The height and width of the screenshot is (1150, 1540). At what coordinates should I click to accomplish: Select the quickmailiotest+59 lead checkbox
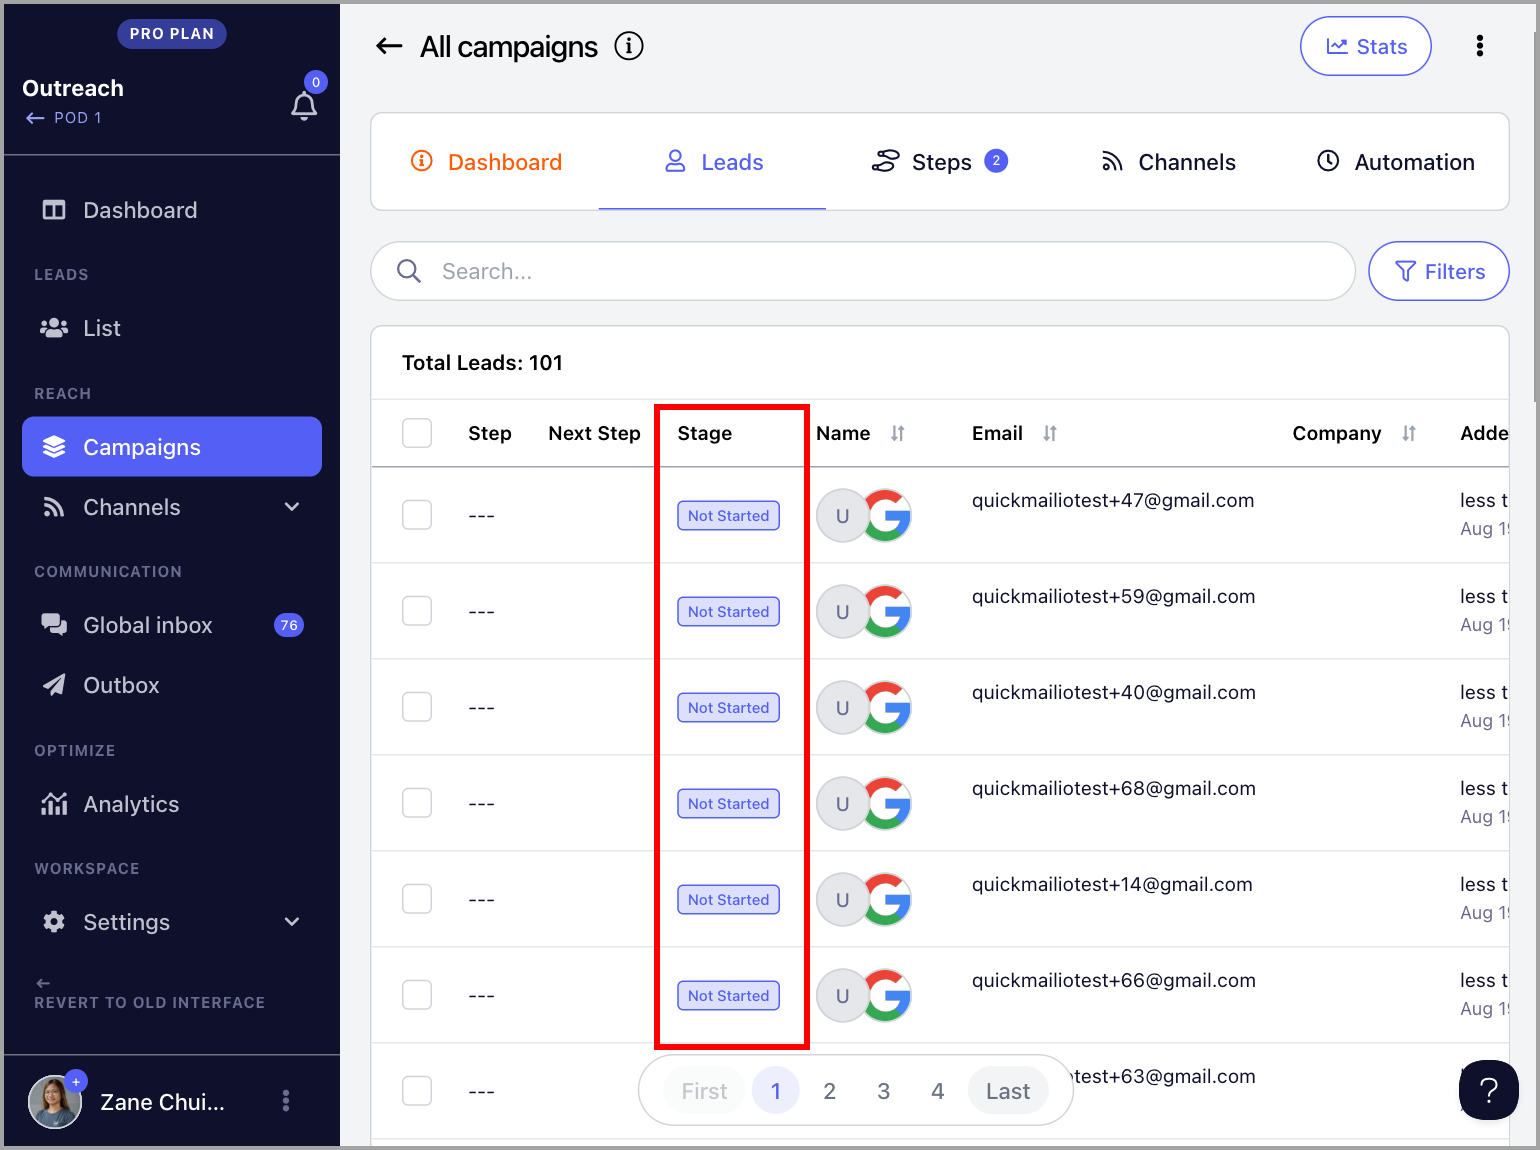click(x=417, y=611)
